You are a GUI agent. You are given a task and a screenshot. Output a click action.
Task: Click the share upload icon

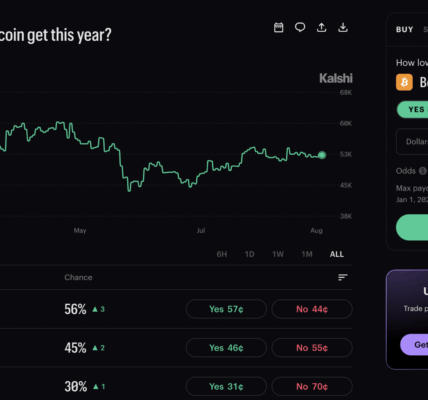(x=321, y=27)
